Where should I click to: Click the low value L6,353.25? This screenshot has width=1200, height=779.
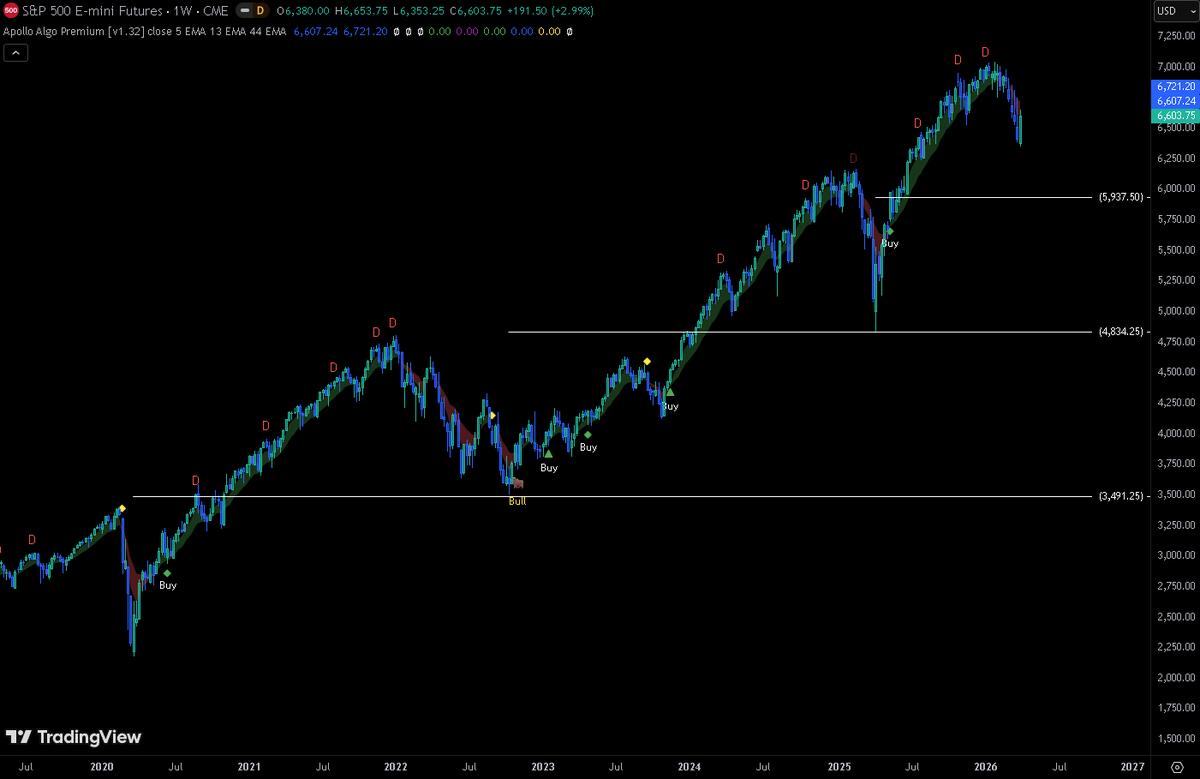pyautogui.click(x=420, y=10)
